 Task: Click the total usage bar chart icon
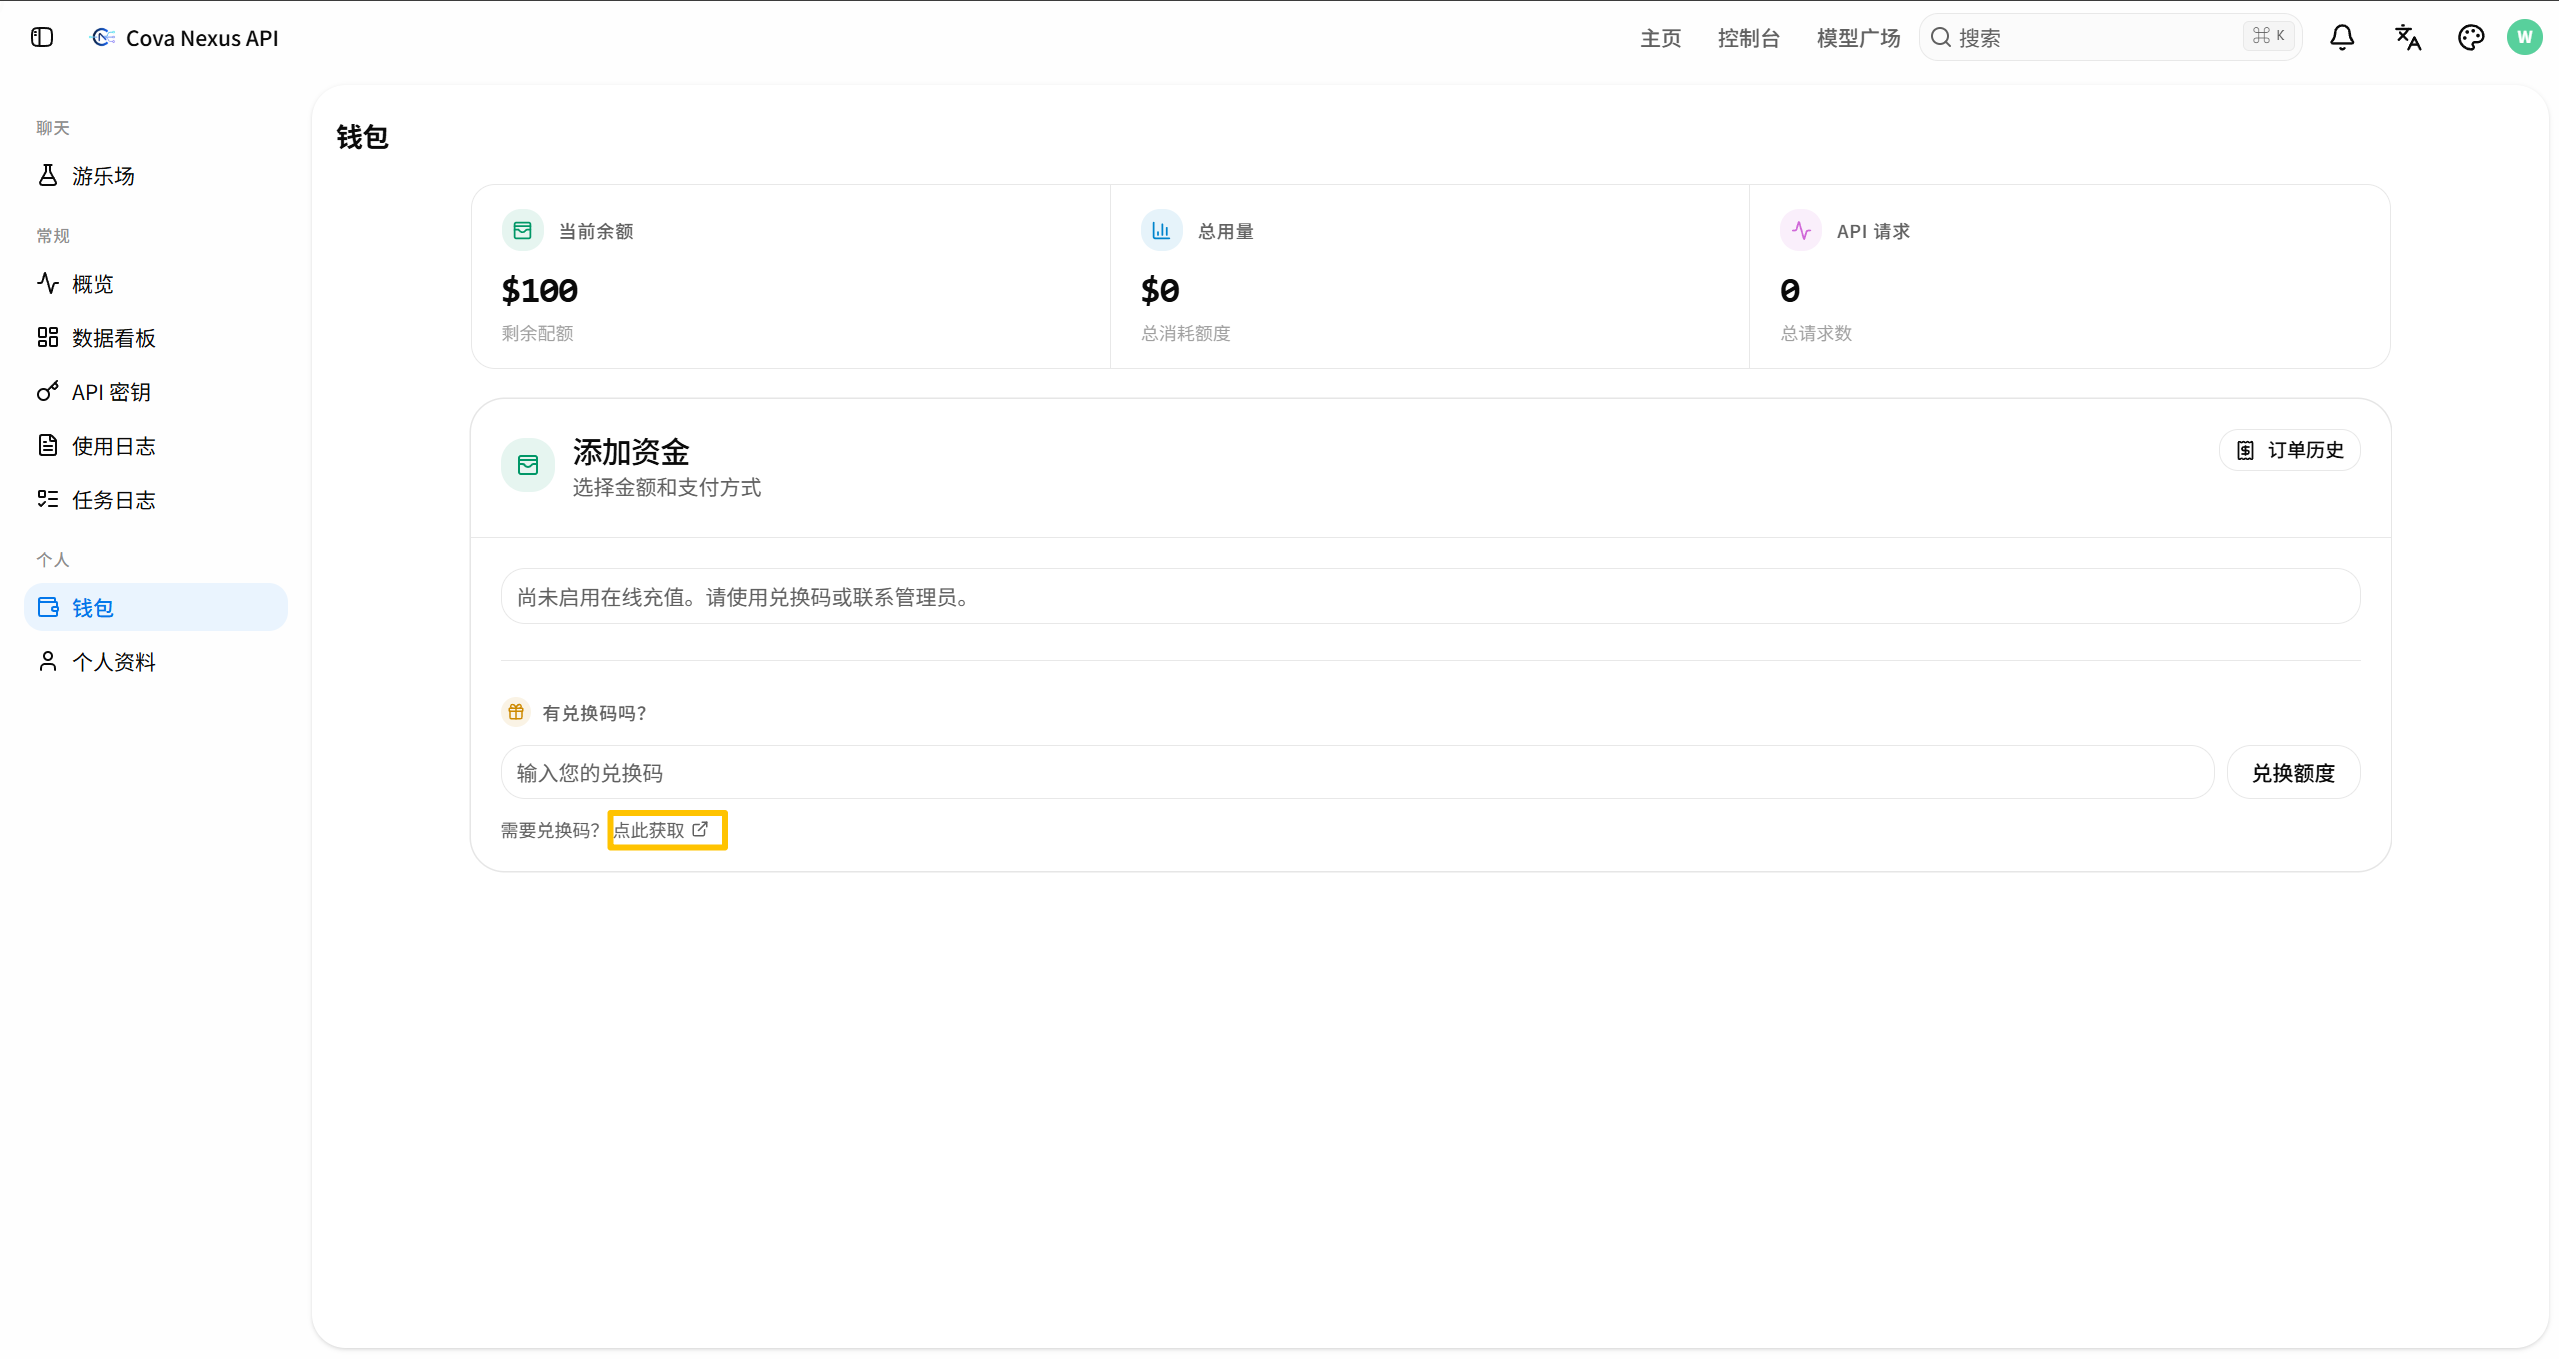(1161, 231)
